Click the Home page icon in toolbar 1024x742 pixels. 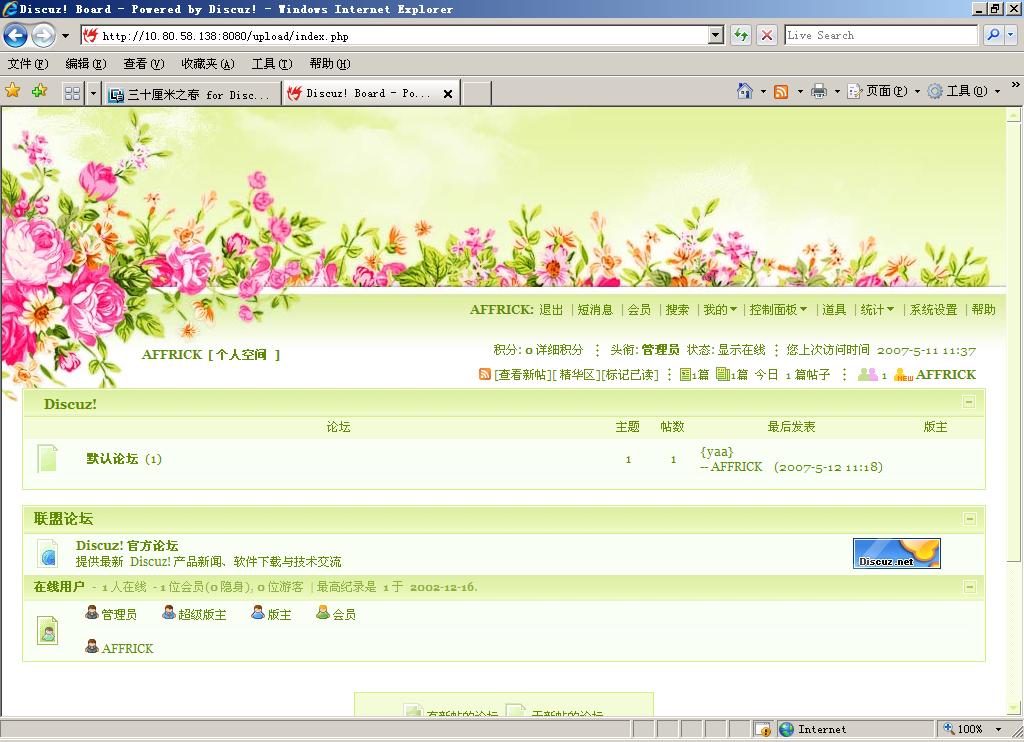(744, 91)
